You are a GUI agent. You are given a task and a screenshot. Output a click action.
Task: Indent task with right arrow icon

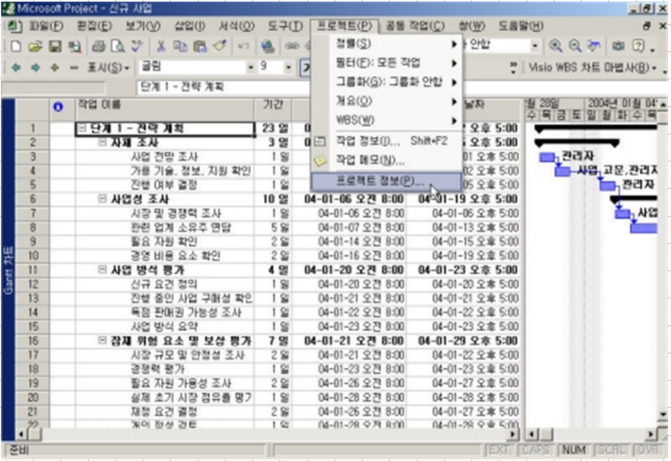pyautogui.click(x=36, y=67)
